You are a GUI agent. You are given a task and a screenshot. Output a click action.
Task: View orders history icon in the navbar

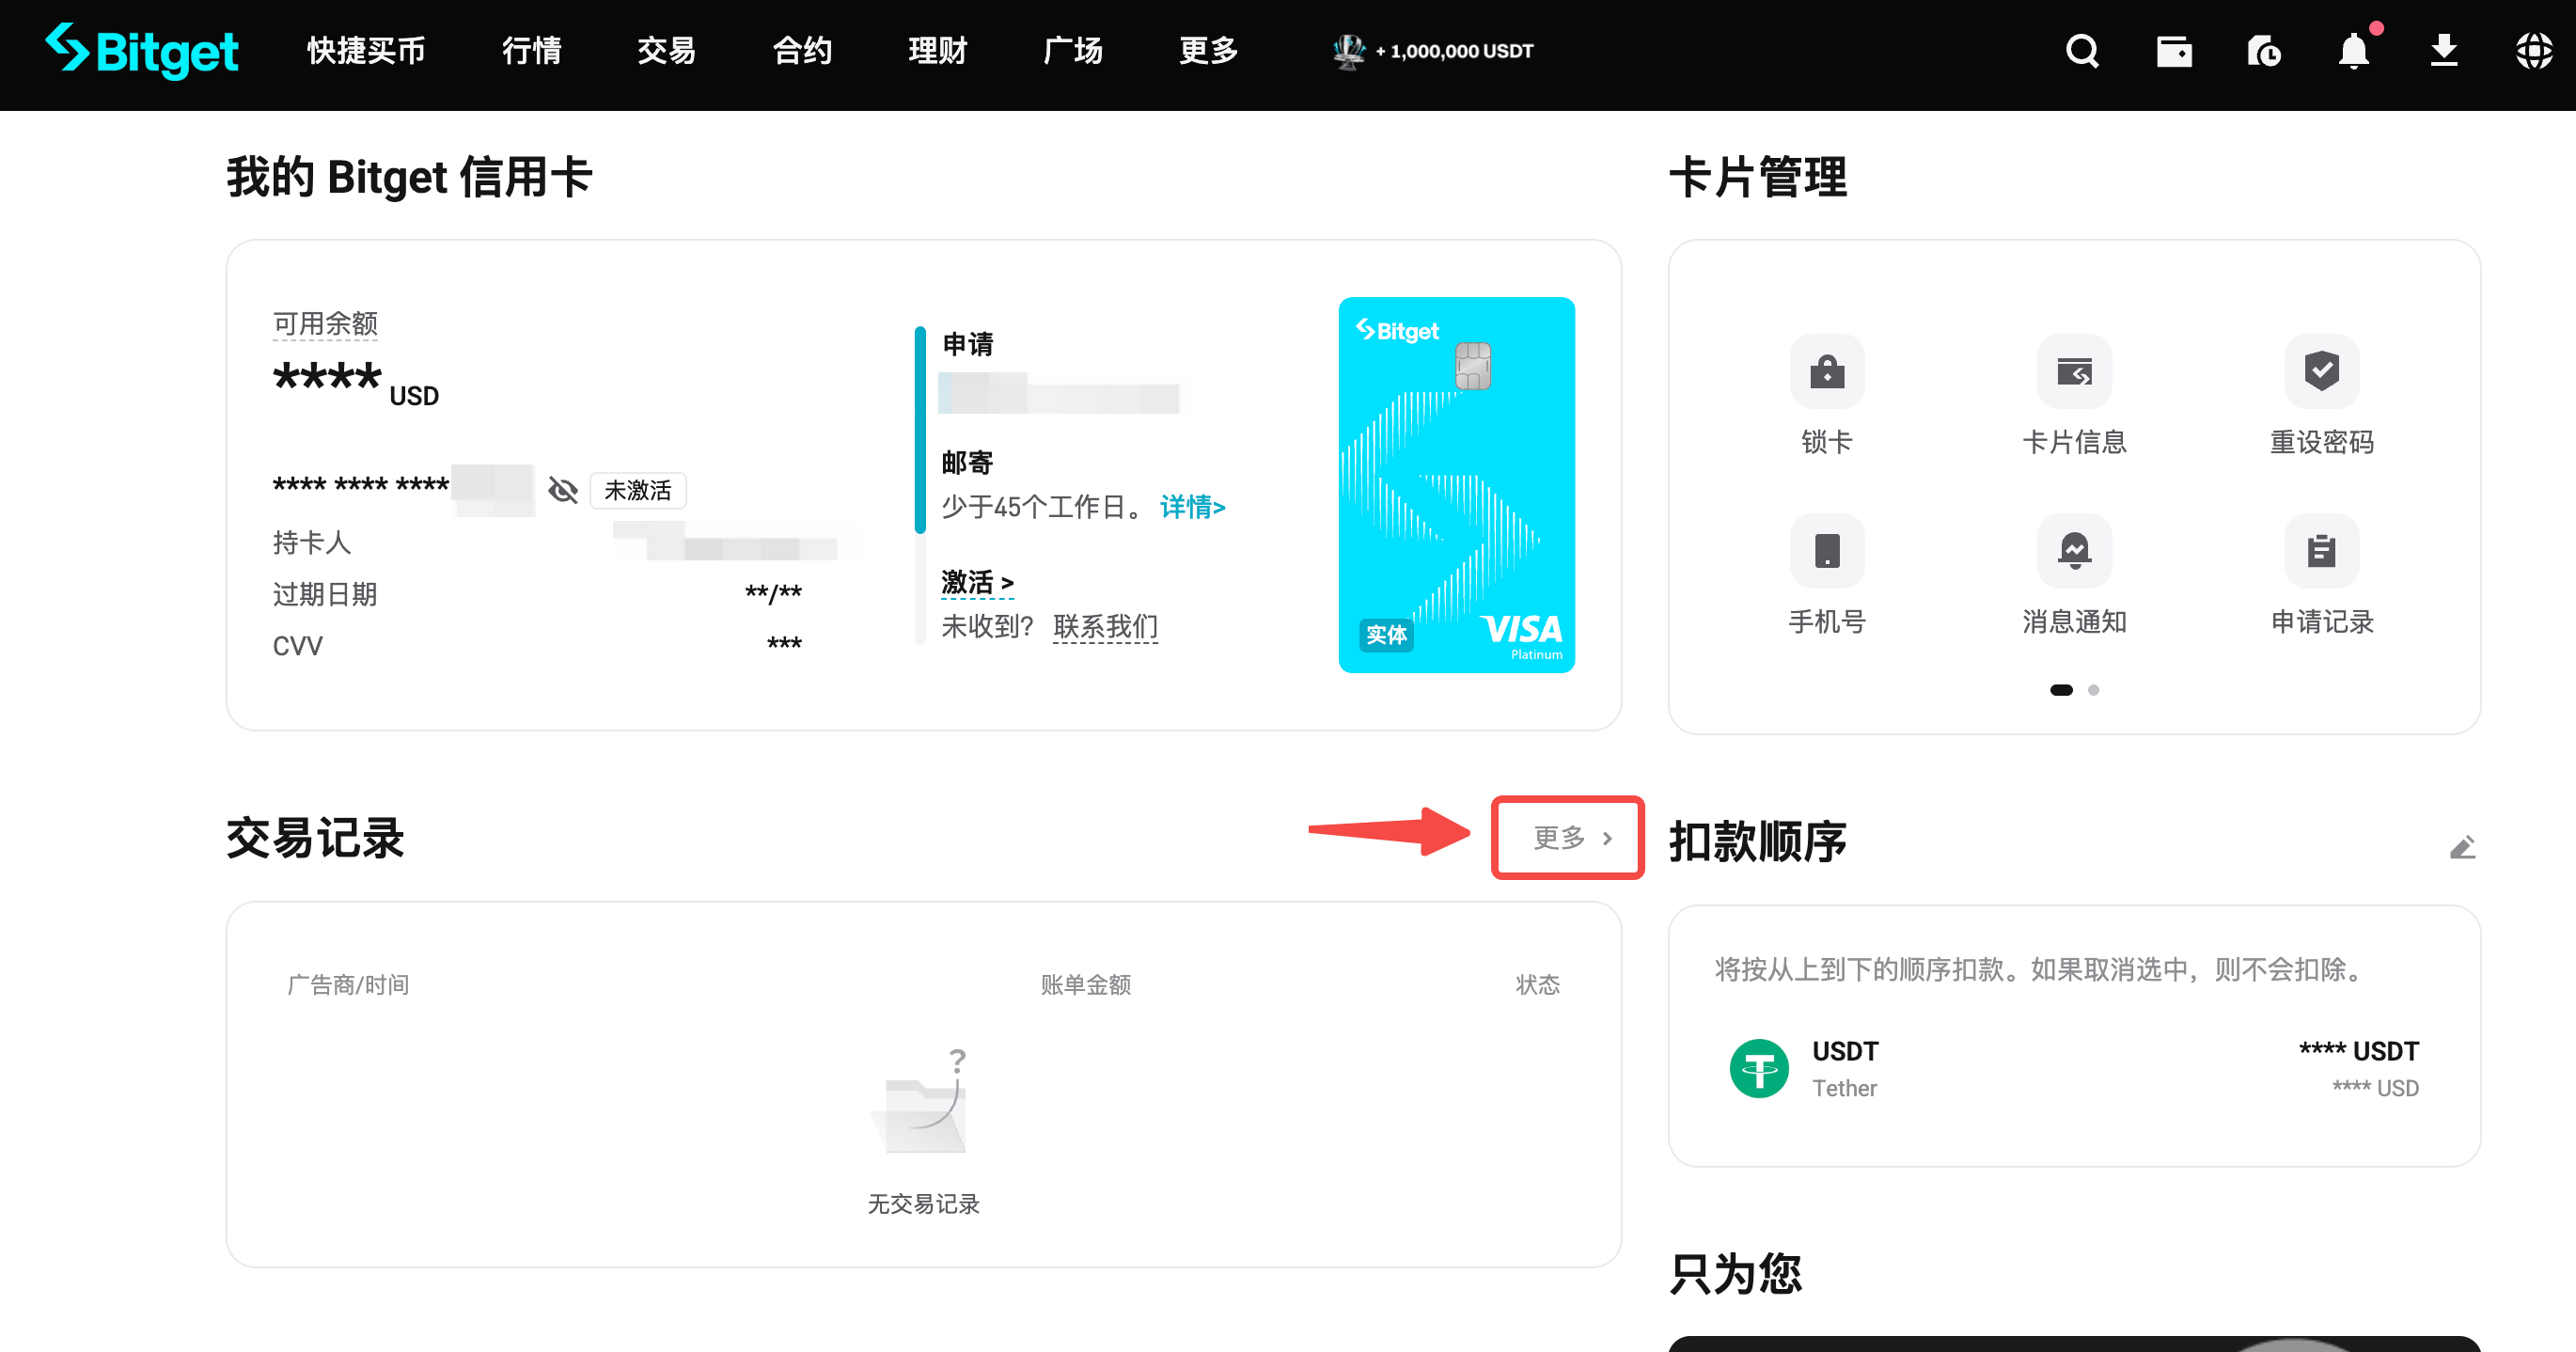(x=2264, y=51)
